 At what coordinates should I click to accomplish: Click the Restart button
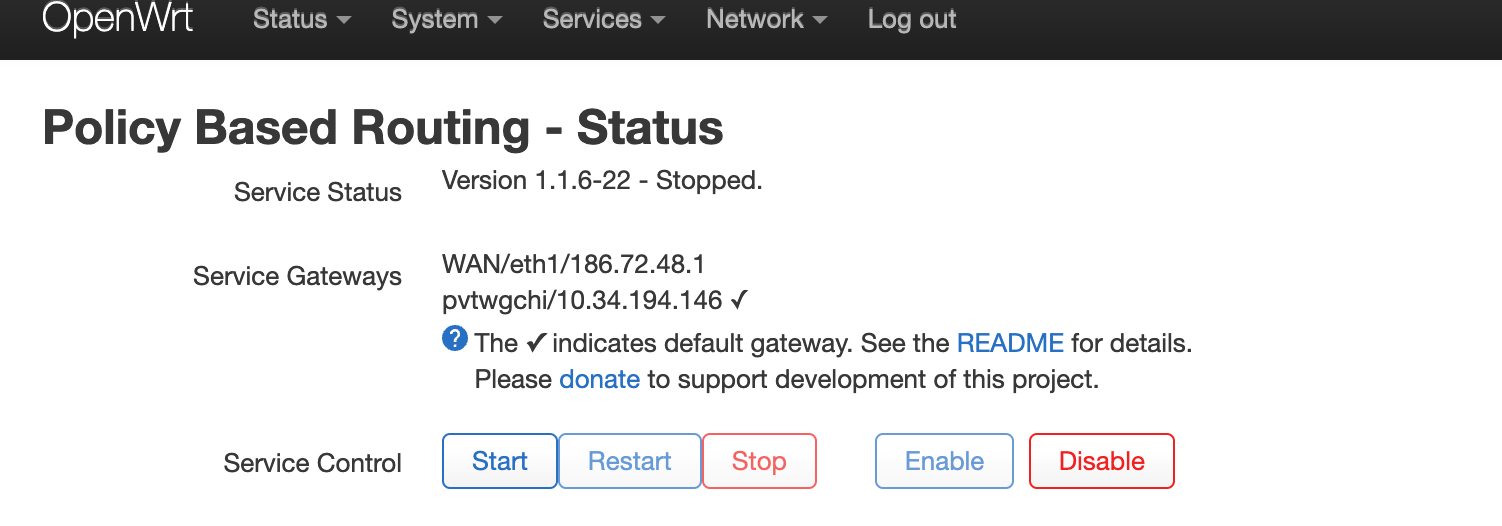[630, 461]
